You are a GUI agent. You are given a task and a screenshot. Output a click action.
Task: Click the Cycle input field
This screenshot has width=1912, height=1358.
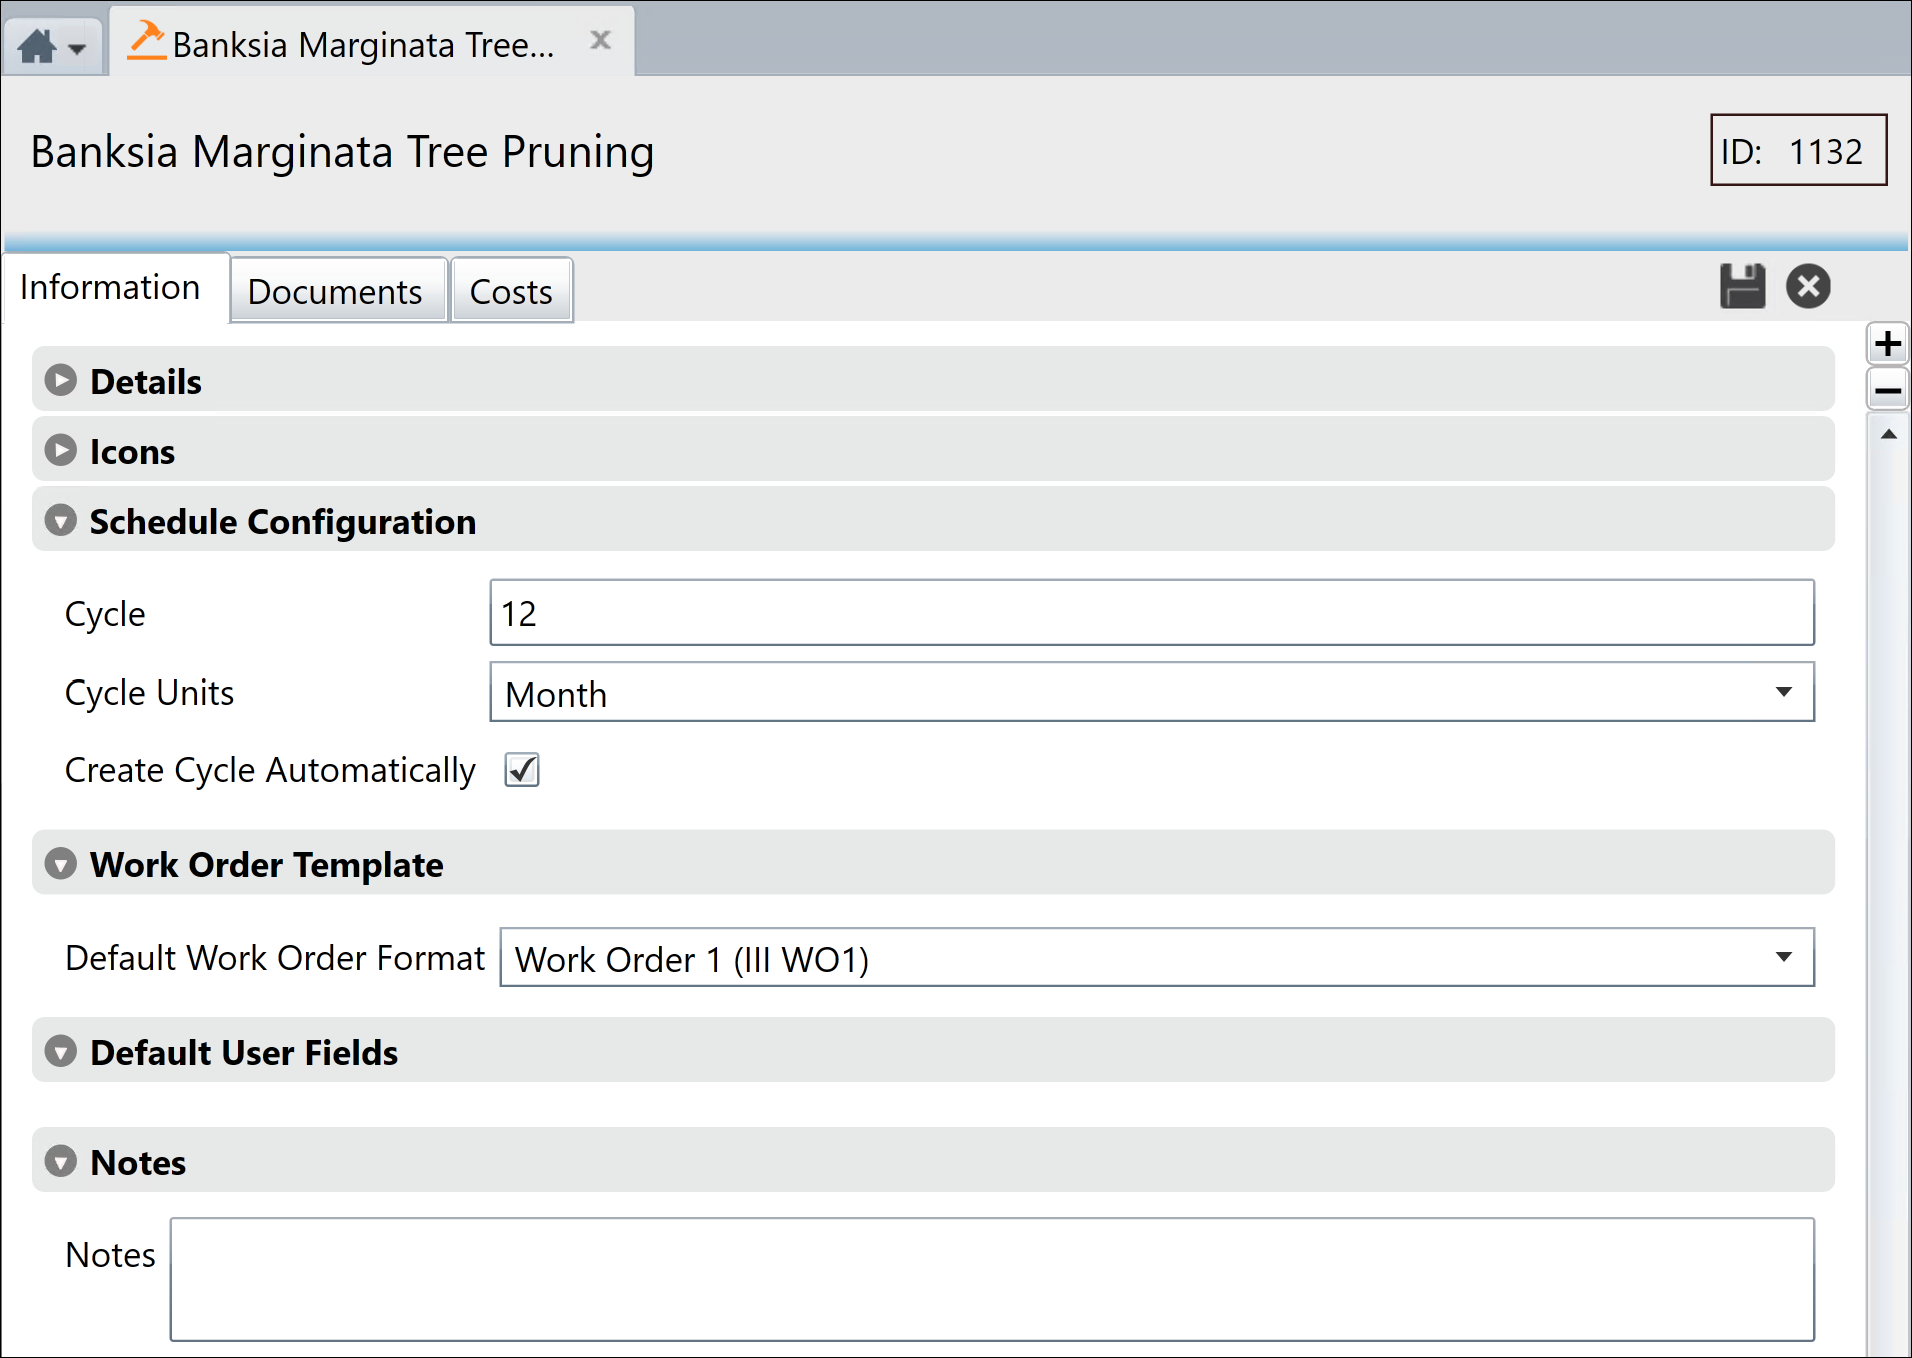1152,613
